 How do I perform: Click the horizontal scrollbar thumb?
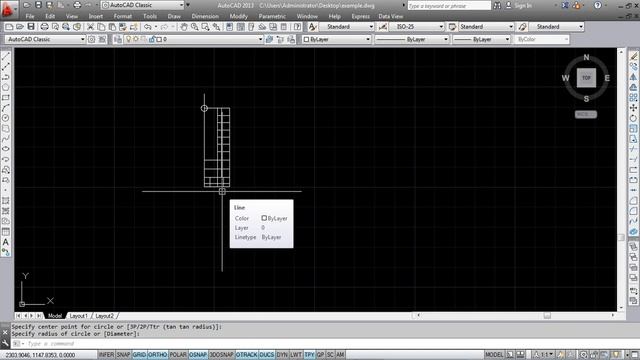point(547,316)
